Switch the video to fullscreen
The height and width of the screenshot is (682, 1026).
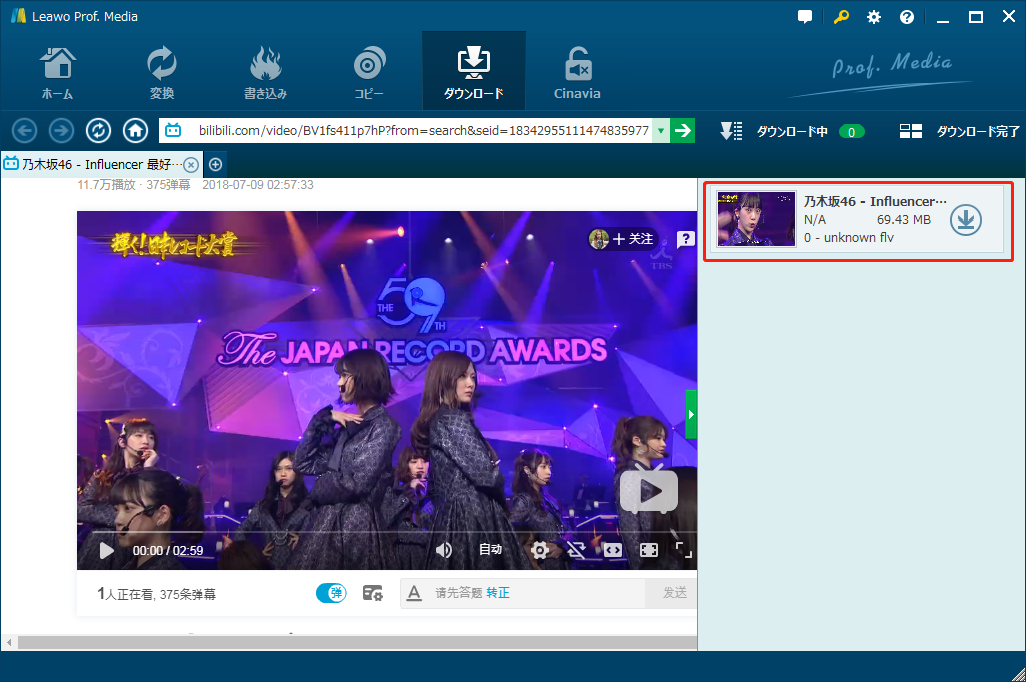[x=684, y=550]
